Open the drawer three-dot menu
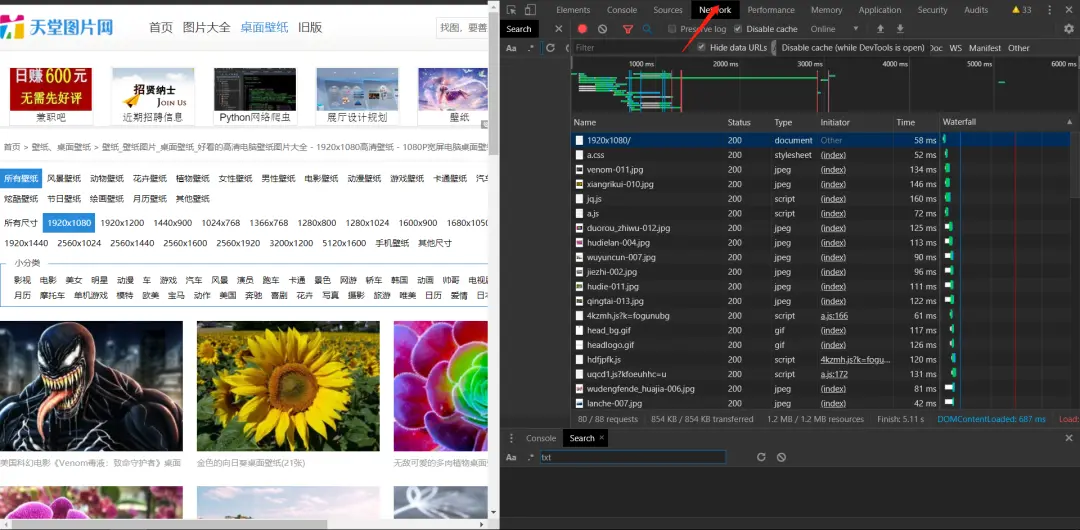Image resolution: width=1080 pixels, height=530 pixels. [511, 438]
